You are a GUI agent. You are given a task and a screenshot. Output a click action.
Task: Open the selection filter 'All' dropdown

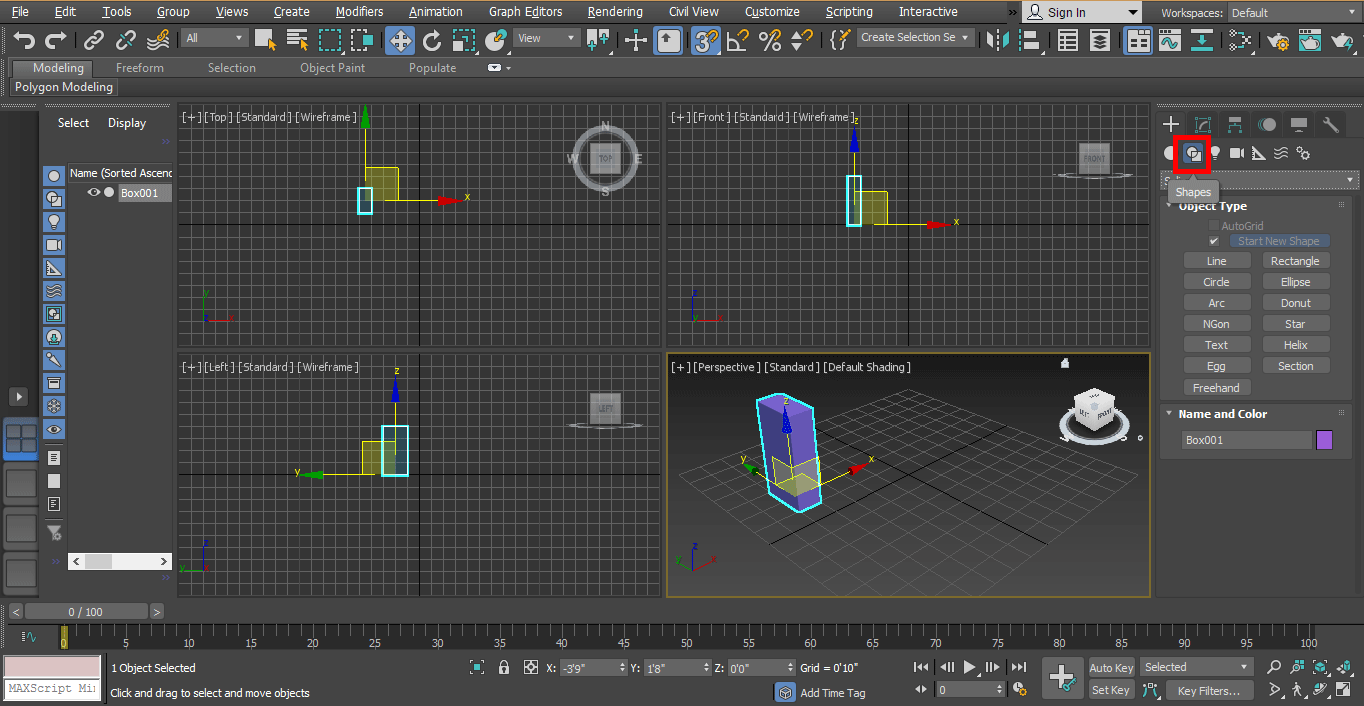(214, 38)
